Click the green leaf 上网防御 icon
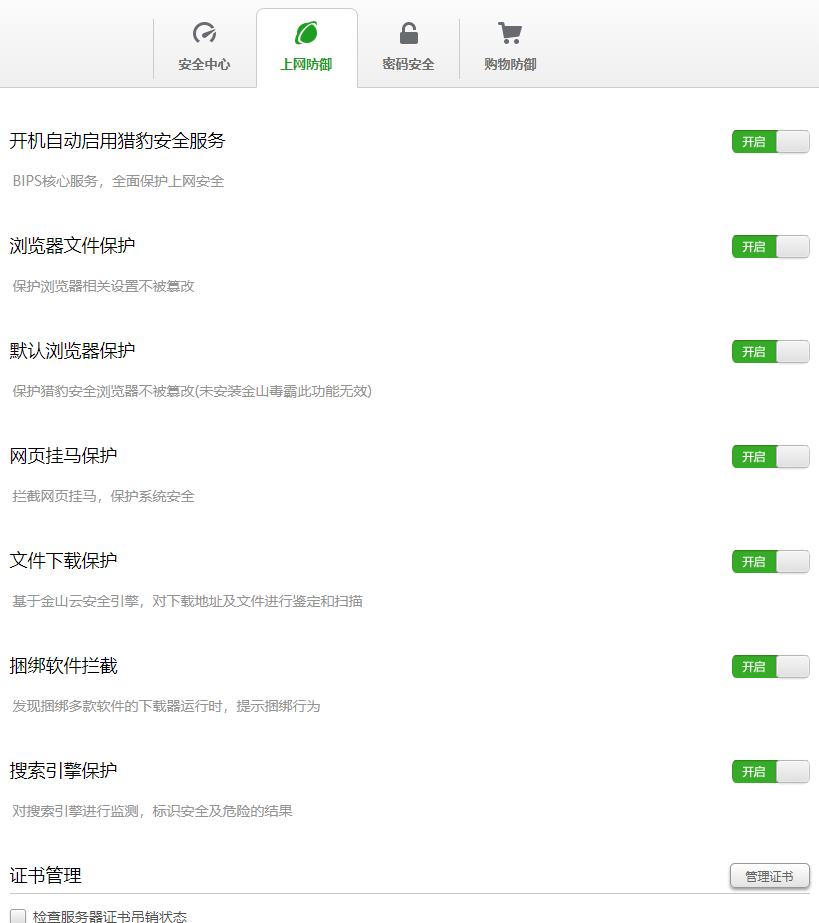The height and width of the screenshot is (923, 819). click(x=306, y=32)
